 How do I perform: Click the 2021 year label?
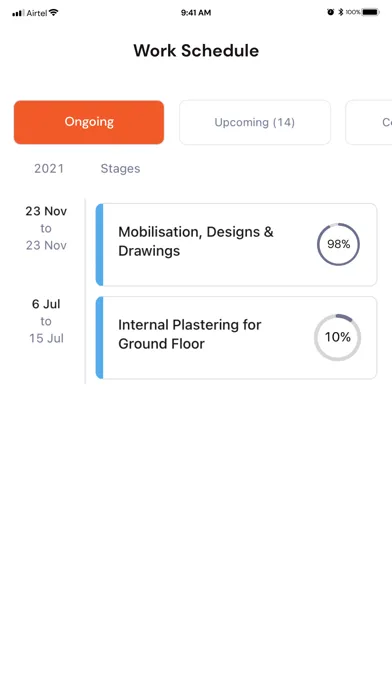49,169
